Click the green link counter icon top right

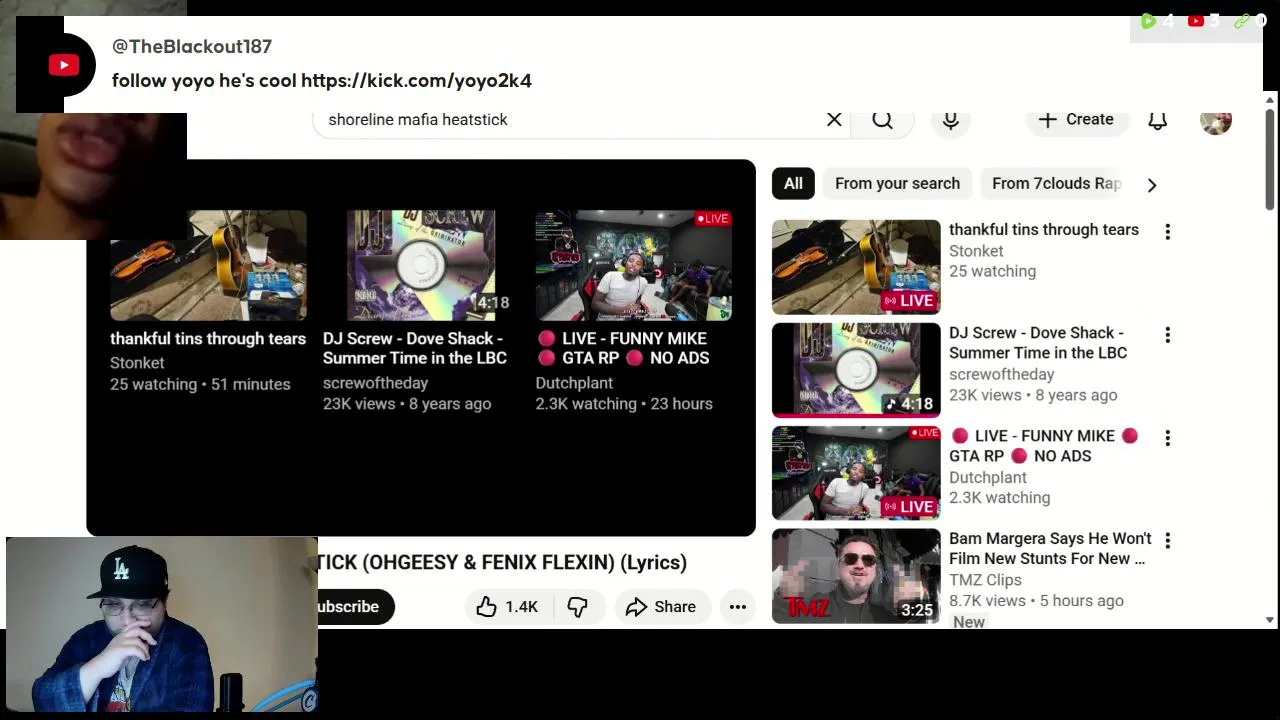click(1242, 20)
